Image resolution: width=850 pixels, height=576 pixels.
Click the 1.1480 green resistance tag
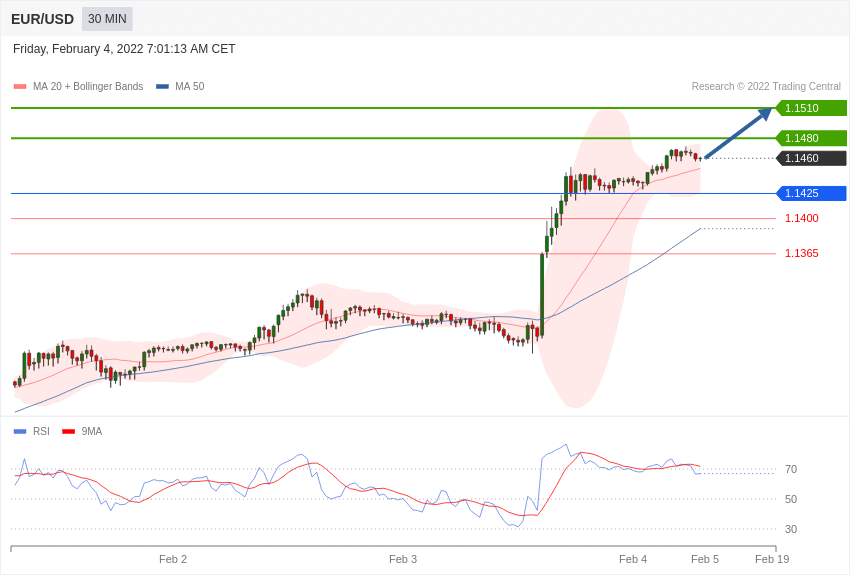tap(811, 138)
